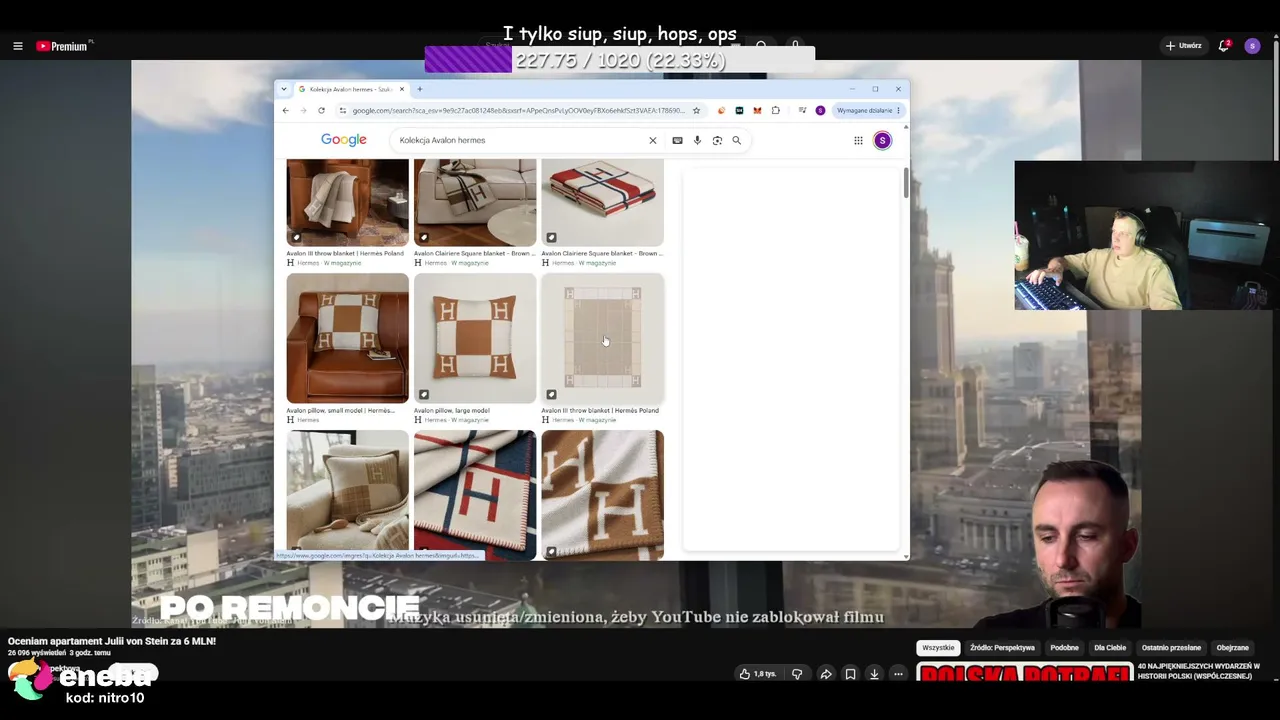1280x720 pixels.
Task: Click Avalon III throw blanket Hermès Poland caption under beige blanket
Action: 600,410
